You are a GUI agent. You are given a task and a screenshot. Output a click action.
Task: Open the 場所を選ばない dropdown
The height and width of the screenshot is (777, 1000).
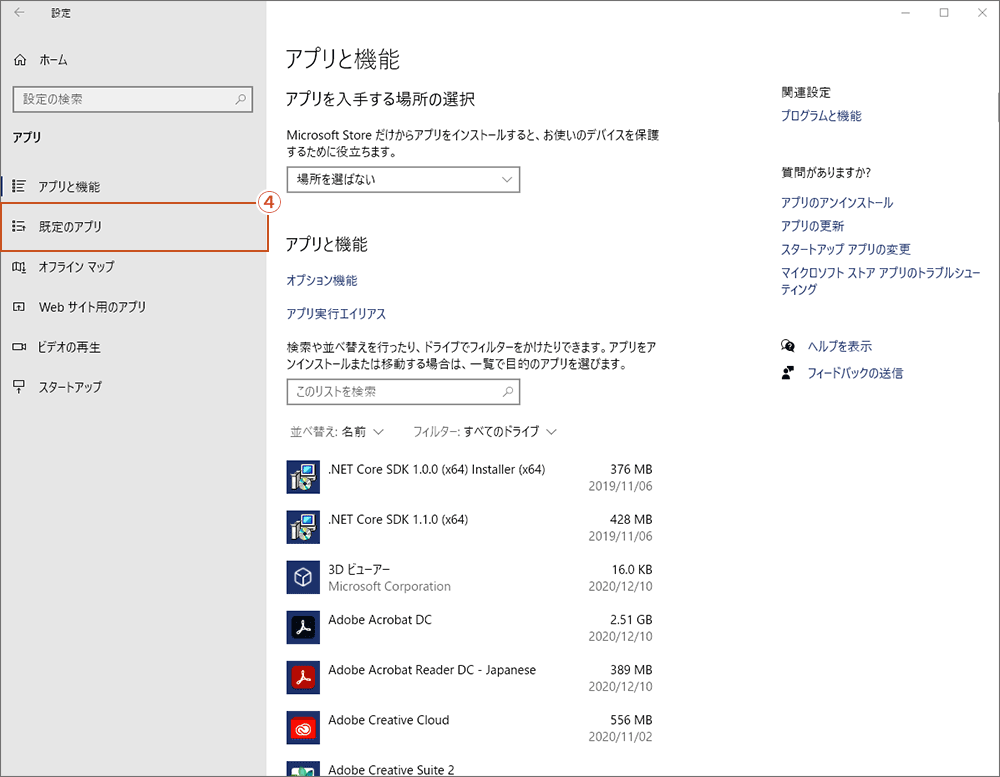(403, 179)
